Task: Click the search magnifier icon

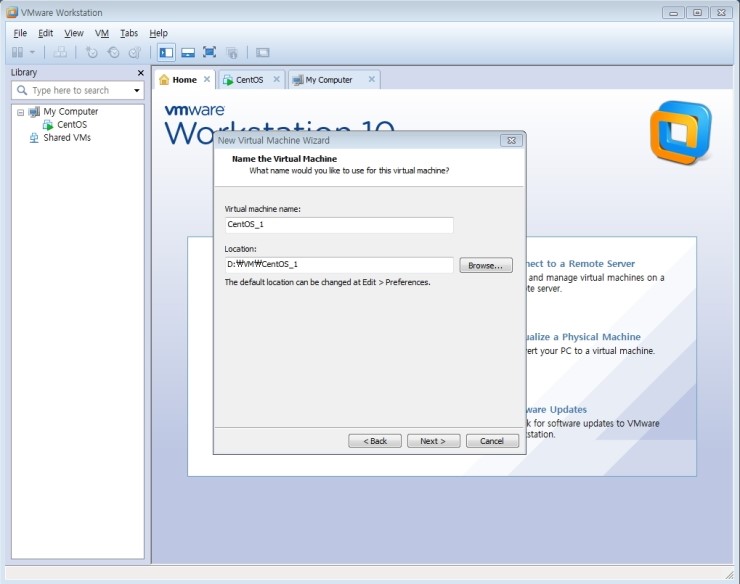Action: click(x=22, y=90)
